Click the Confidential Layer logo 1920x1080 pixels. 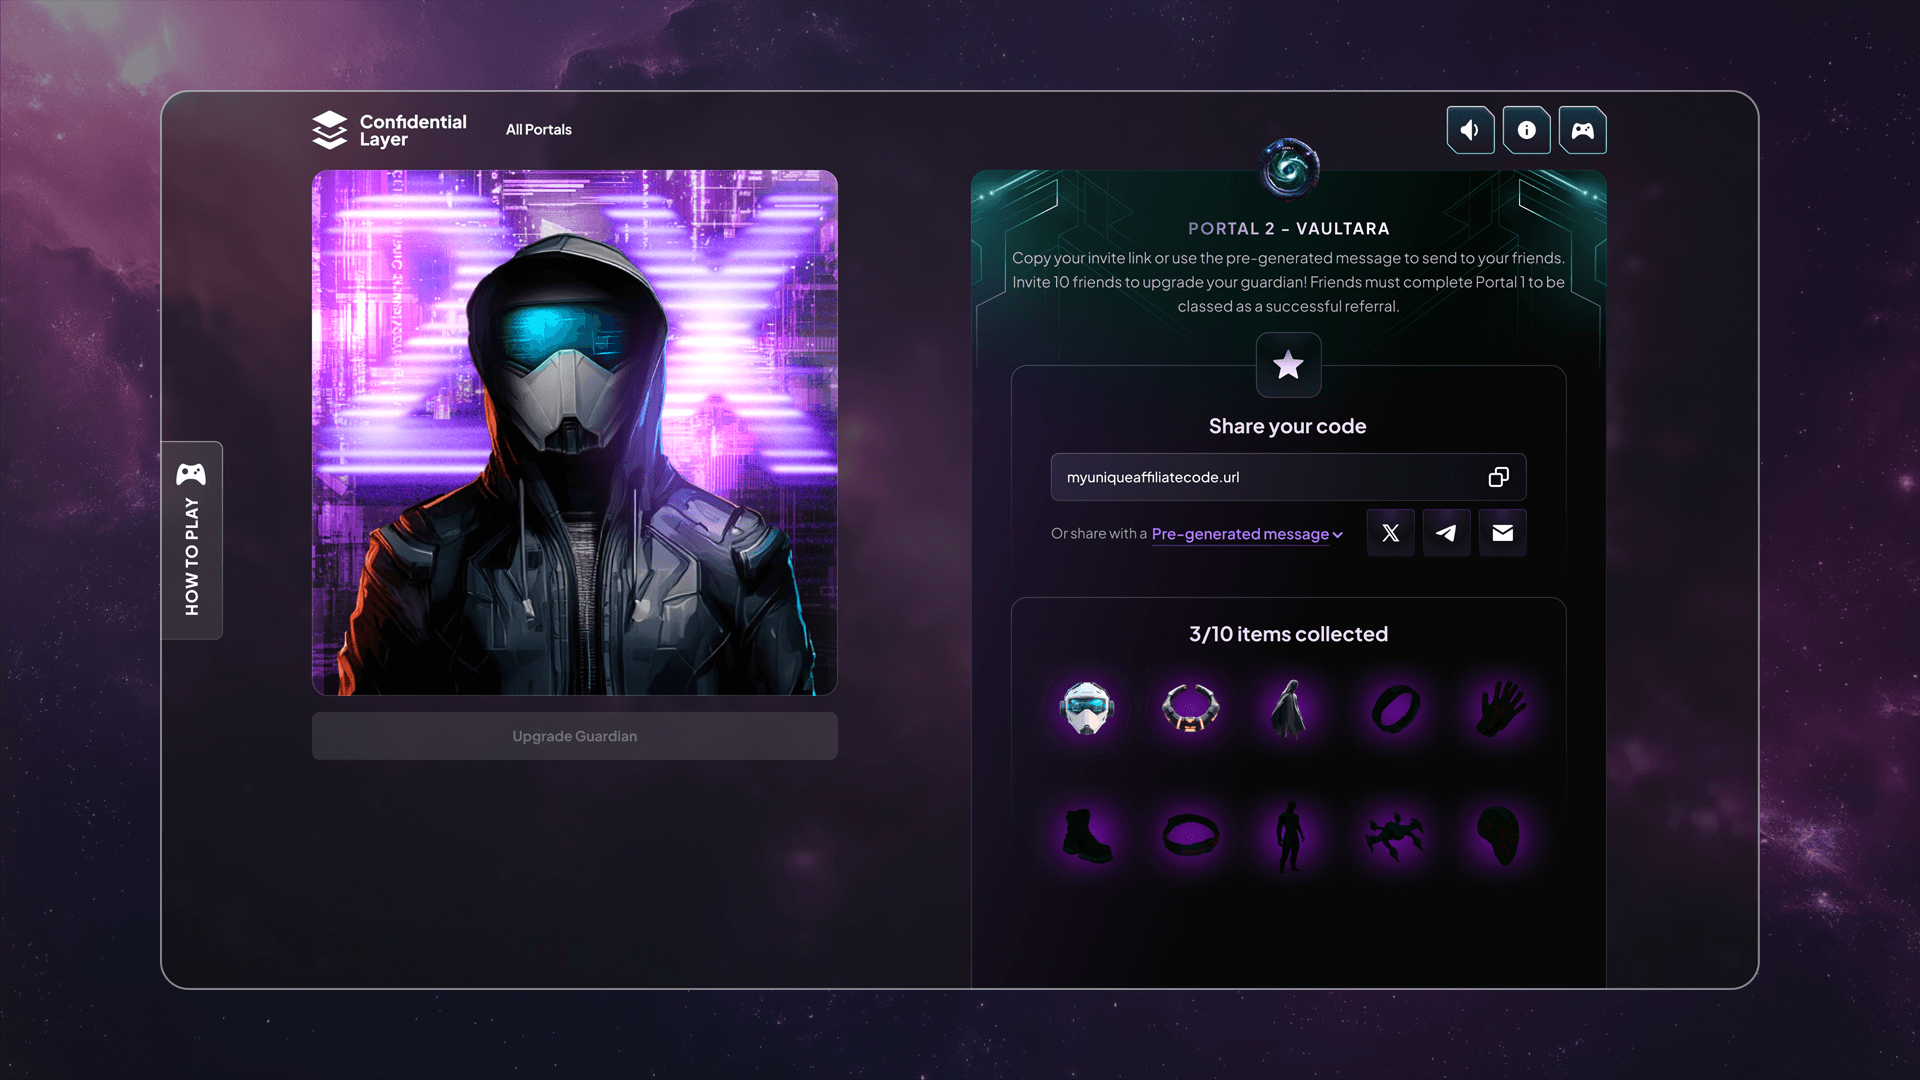click(x=389, y=130)
